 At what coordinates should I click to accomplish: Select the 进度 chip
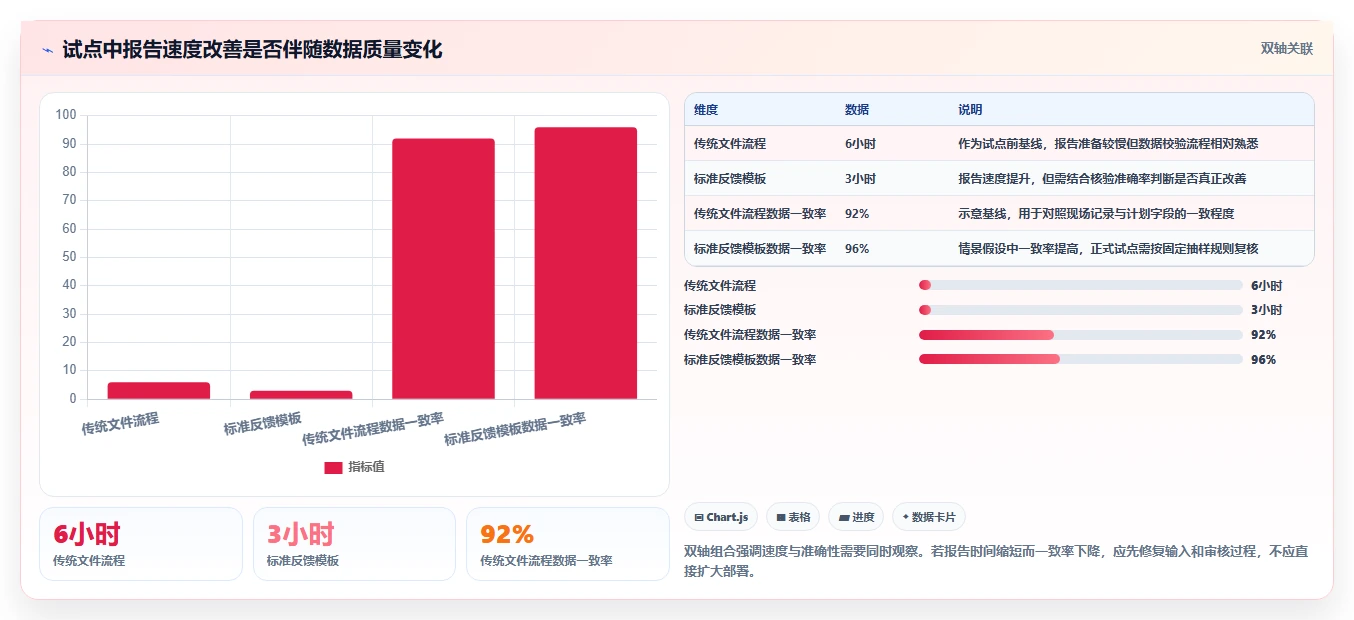point(856,517)
